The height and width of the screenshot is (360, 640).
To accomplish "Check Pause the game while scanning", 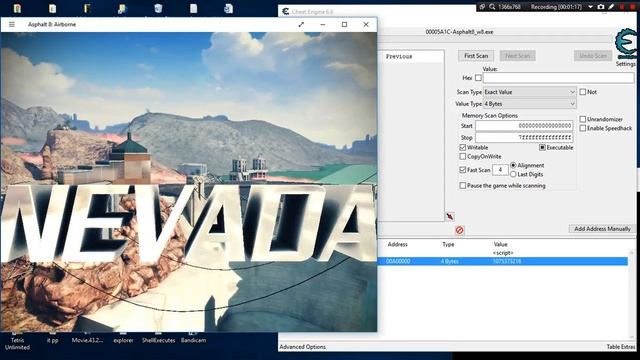I will 462,186.
